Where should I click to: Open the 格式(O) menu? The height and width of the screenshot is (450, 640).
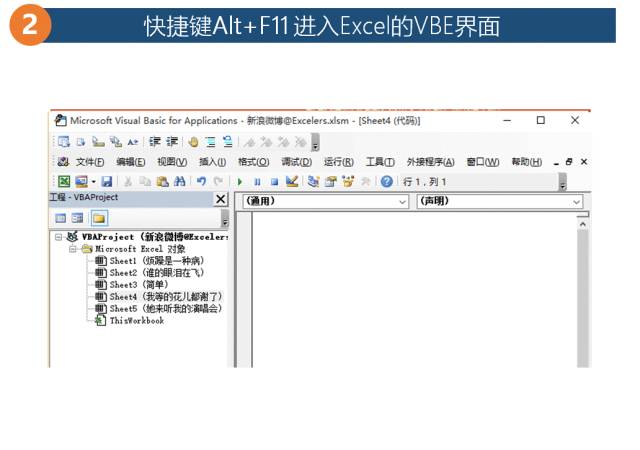tap(253, 162)
